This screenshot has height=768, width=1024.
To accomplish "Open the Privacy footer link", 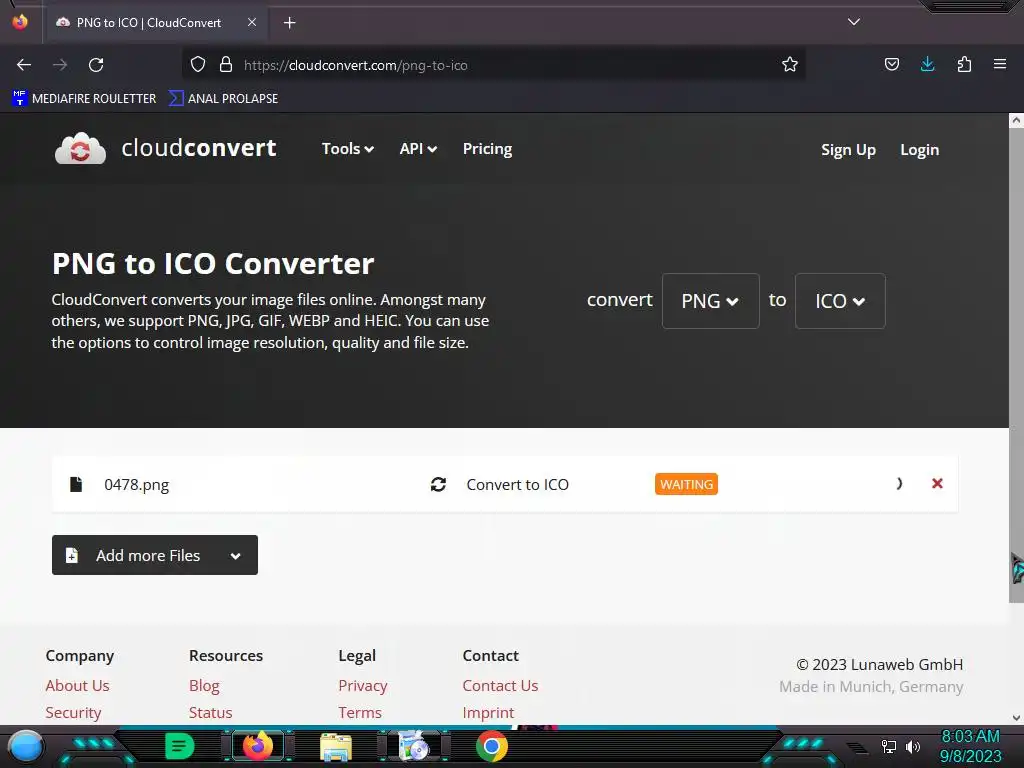I will pyautogui.click(x=362, y=686).
